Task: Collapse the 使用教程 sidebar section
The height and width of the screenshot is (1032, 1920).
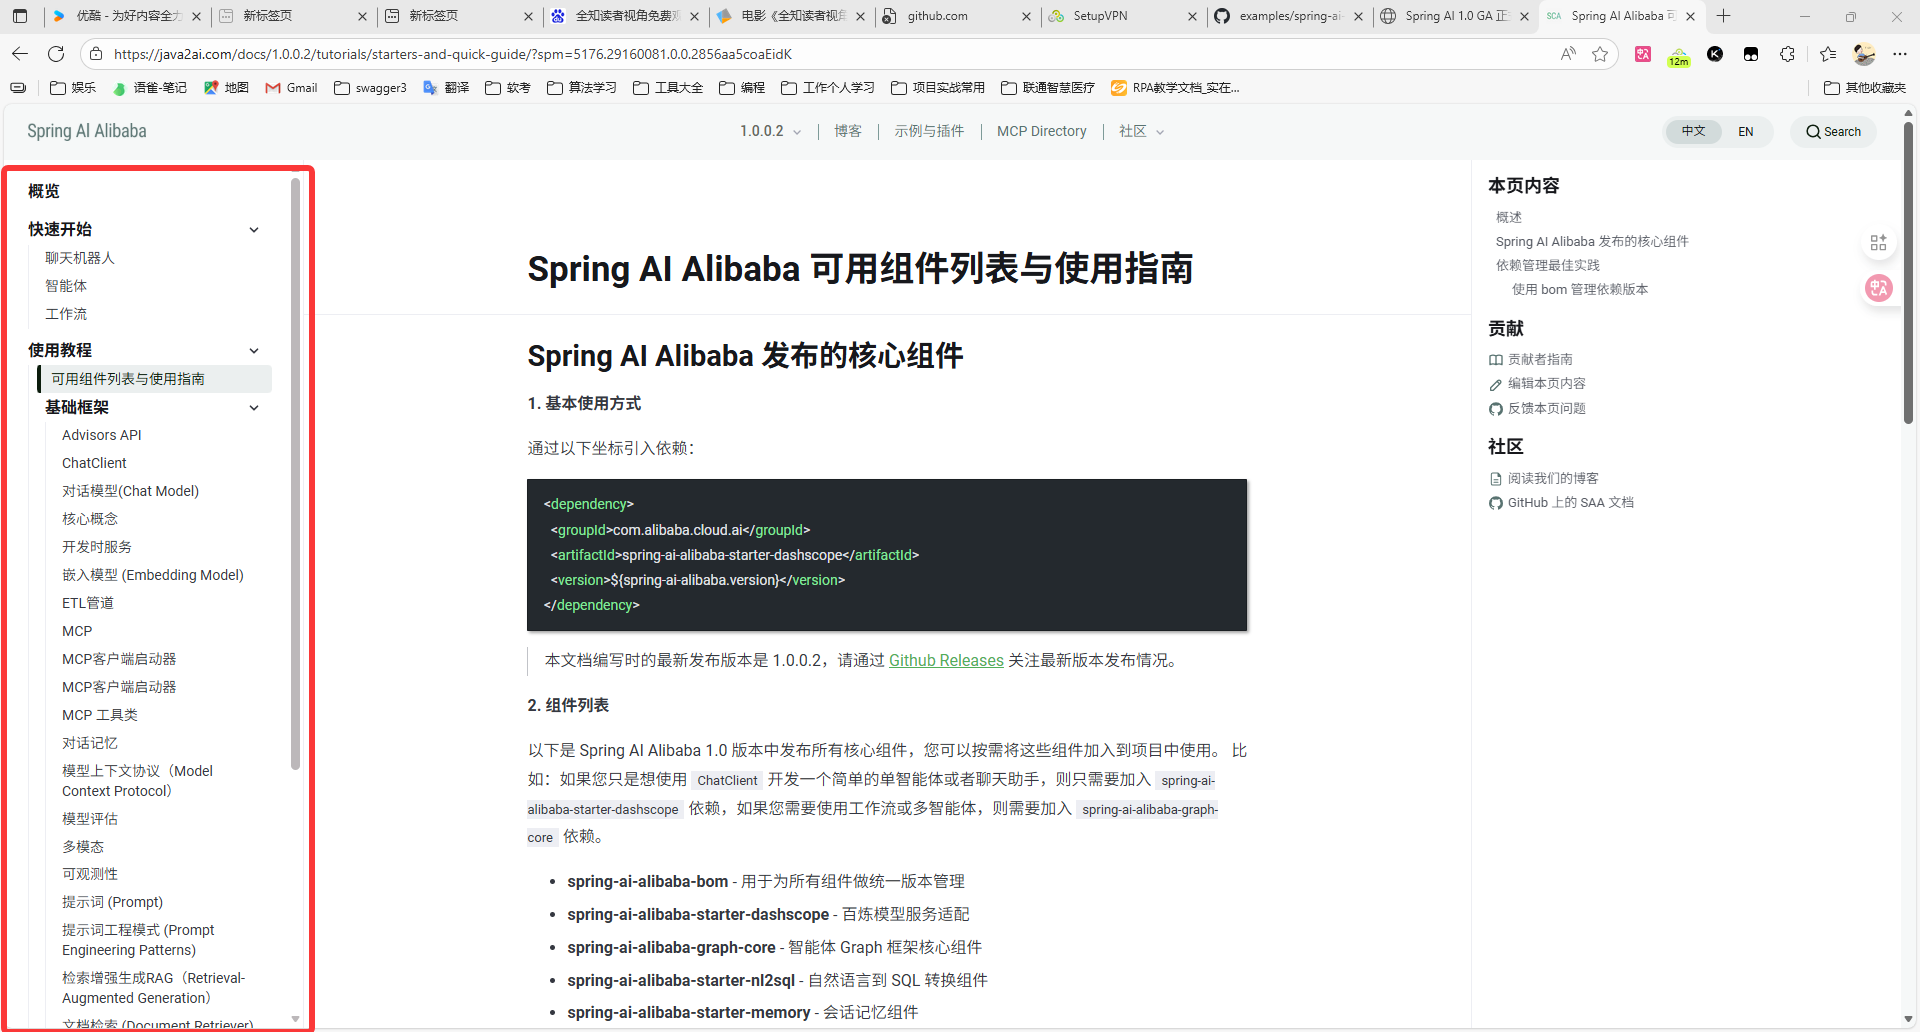Action: pyautogui.click(x=254, y=351)
